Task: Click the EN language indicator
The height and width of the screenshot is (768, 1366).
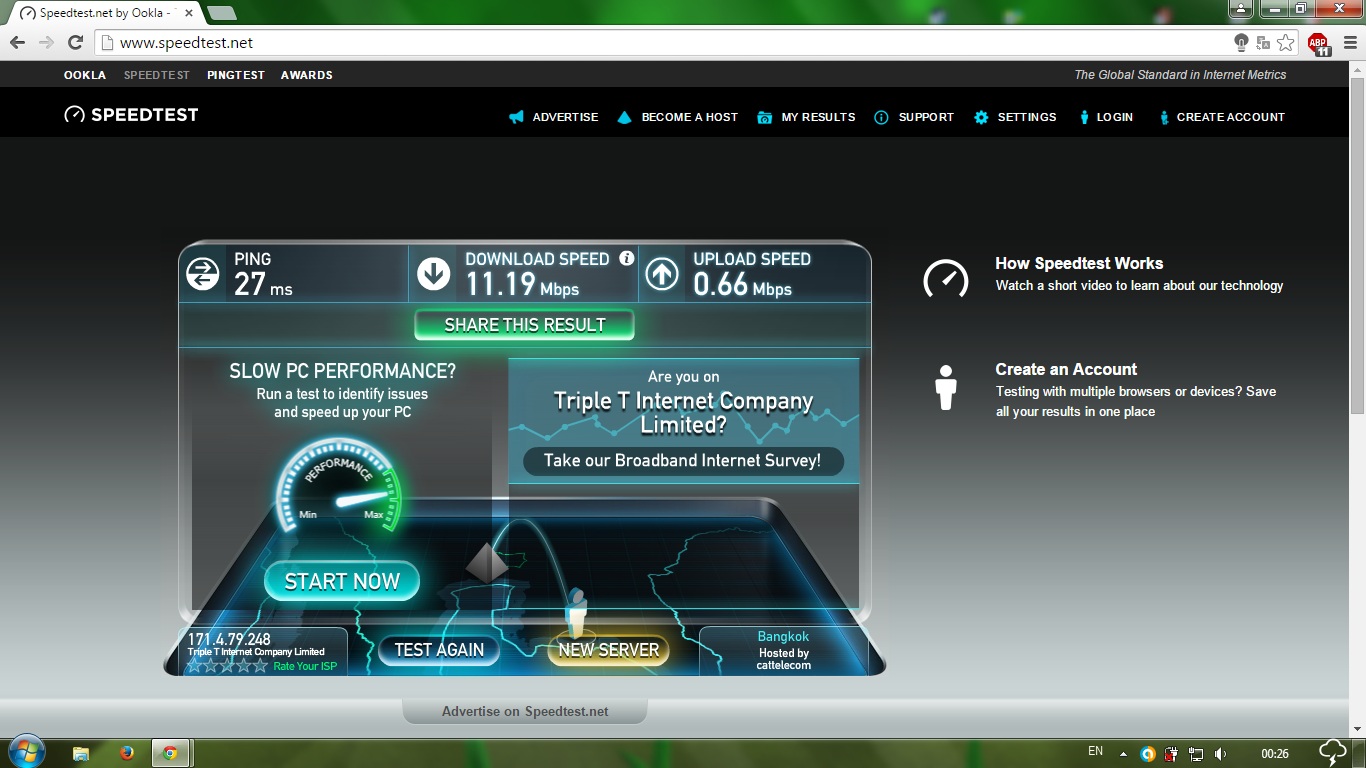Action: point(1095,751)
